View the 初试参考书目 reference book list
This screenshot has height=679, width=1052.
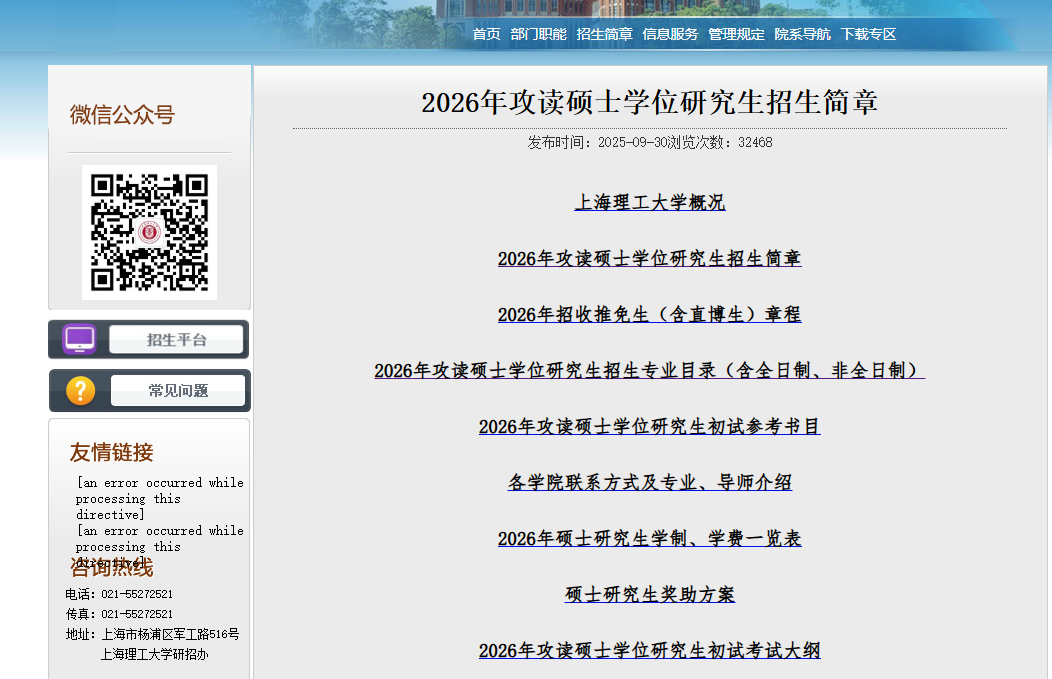coord(648,426)
